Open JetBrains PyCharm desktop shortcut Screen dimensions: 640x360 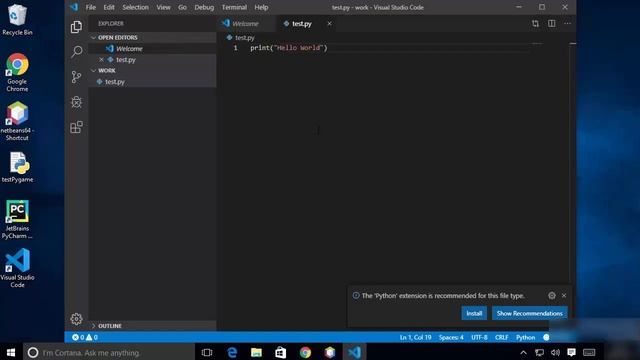[17, 220]
